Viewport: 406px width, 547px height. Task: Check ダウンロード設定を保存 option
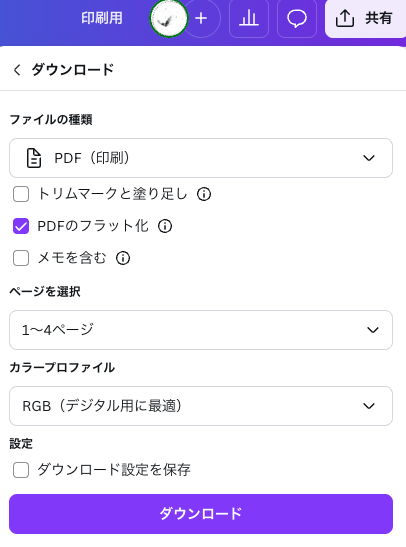coord(21,470)
